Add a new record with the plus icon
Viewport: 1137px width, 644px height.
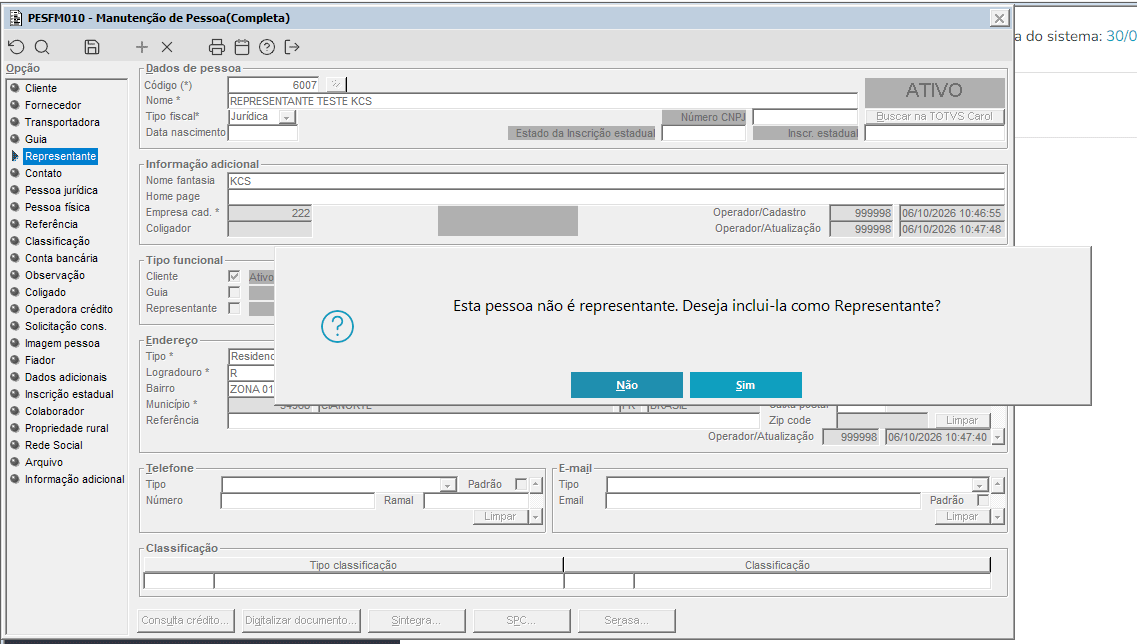pos(141,47)
